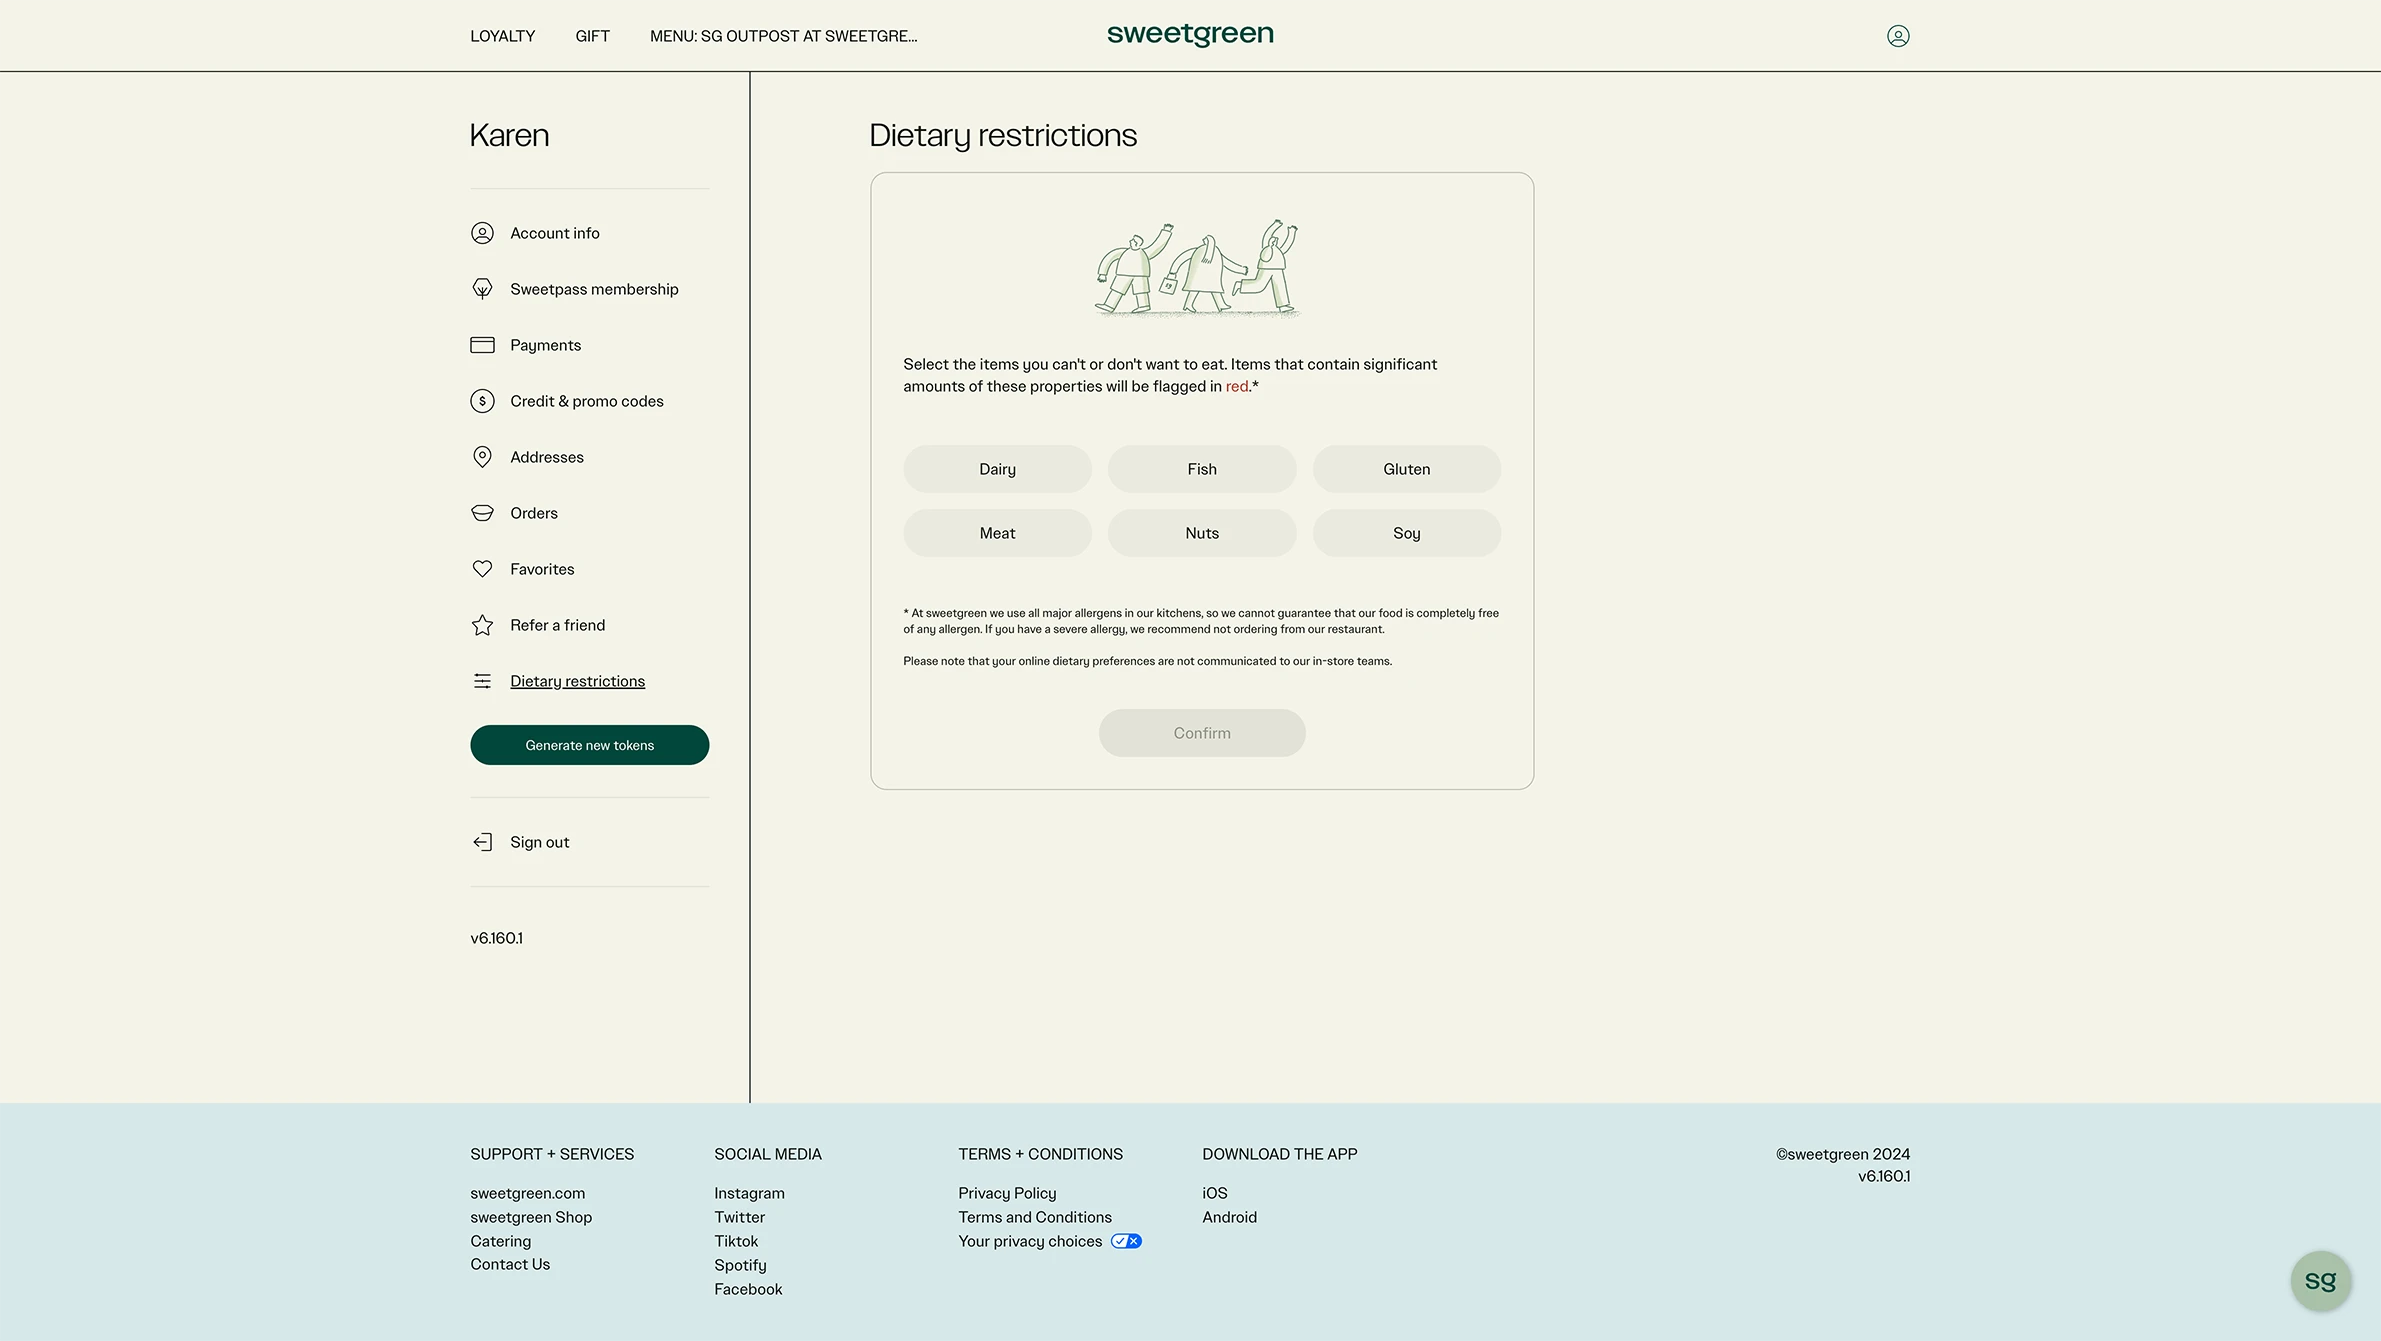Click the Sign out arrow icon
The image size is (2381, 1341).
[482, 842]
